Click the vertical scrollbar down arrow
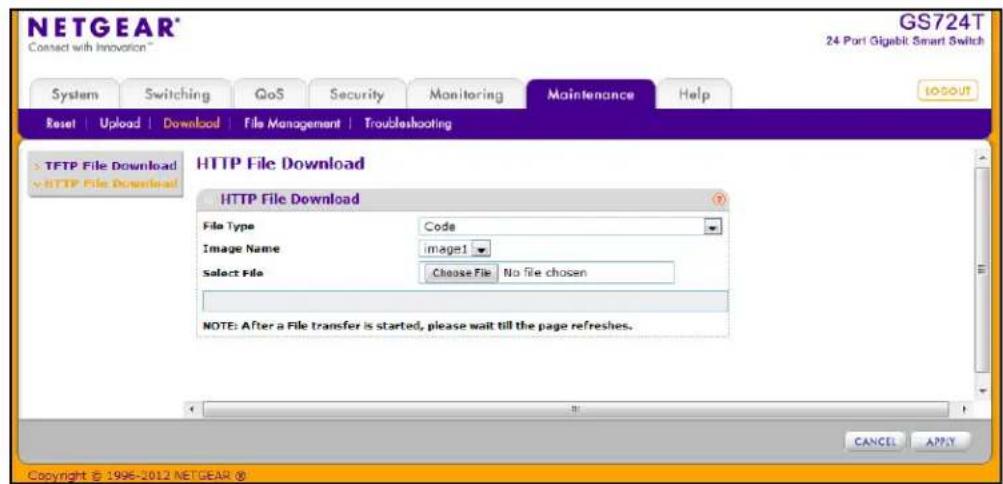Viewport: 1003px width, 484px height. 983,390
